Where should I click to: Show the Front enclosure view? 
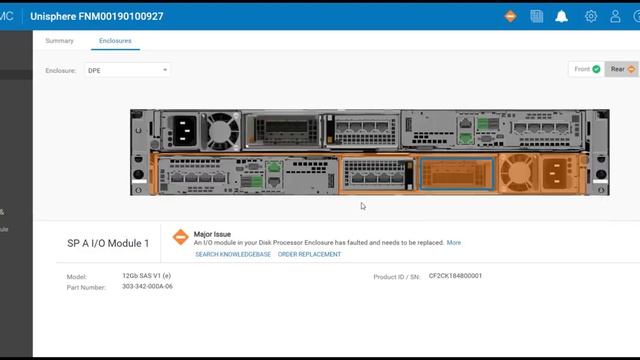coord(587,69)
